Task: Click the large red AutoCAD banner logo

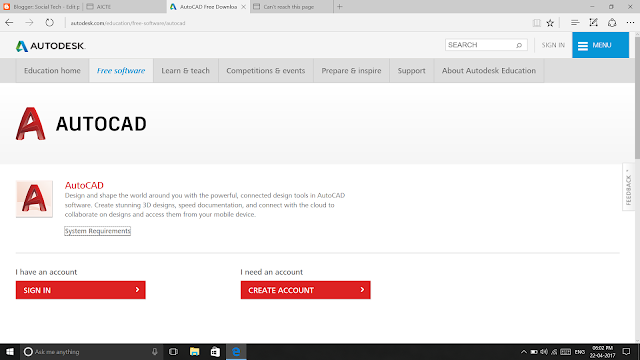Action: pos(31,124)
